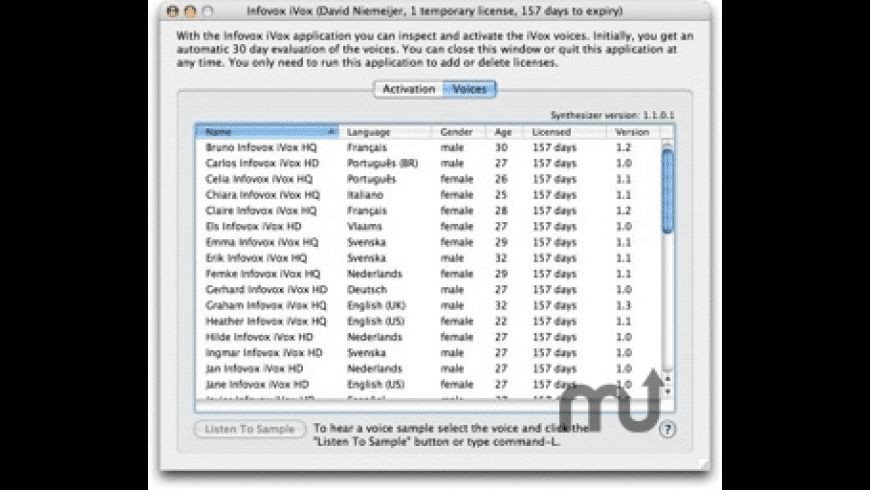Screen dimensions: 870x490
Task: Open the help button icon
Action: coord(667,429)
